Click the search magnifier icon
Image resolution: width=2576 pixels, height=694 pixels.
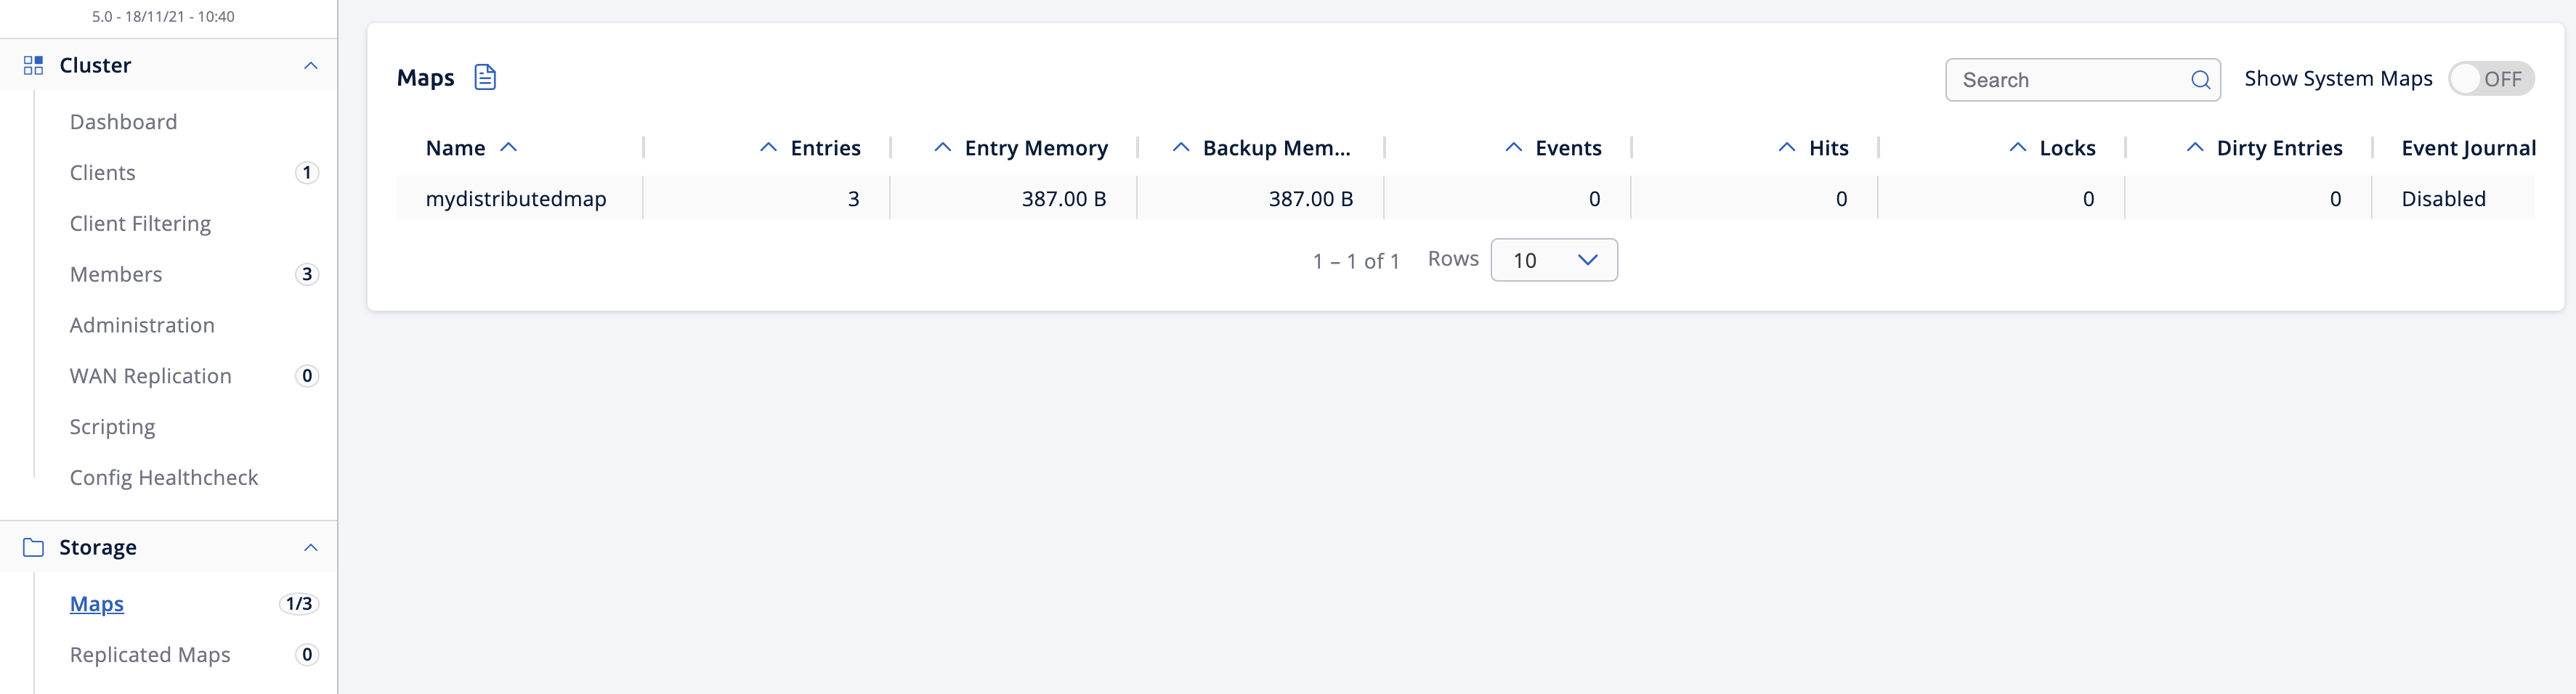click(x=2200, y=80)
